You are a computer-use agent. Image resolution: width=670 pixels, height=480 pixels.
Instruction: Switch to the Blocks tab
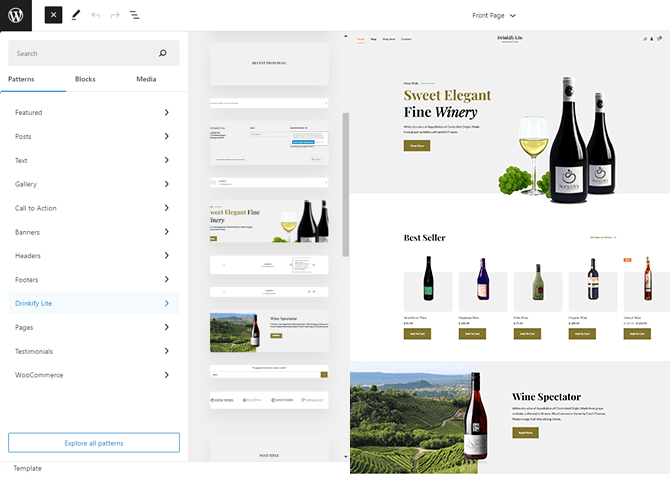click(x=85, y=79)
